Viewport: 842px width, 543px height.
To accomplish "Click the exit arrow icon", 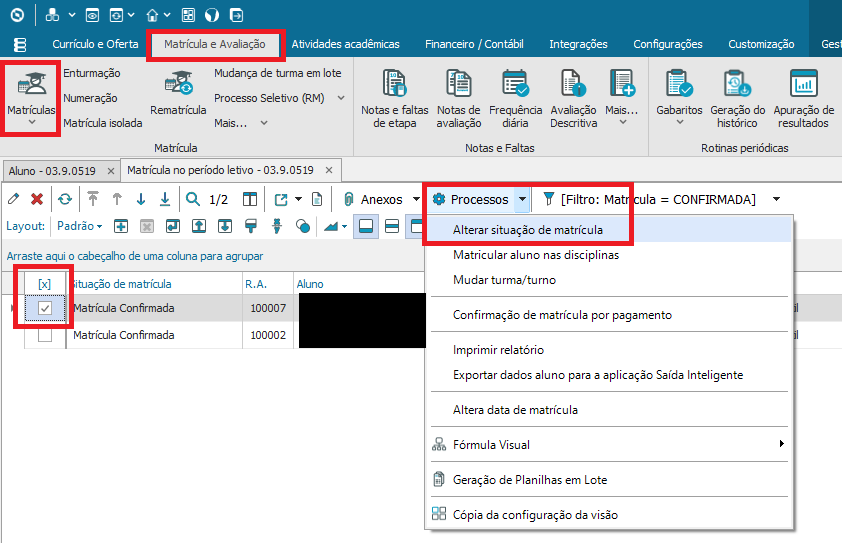I will click(x=236, y=15).
